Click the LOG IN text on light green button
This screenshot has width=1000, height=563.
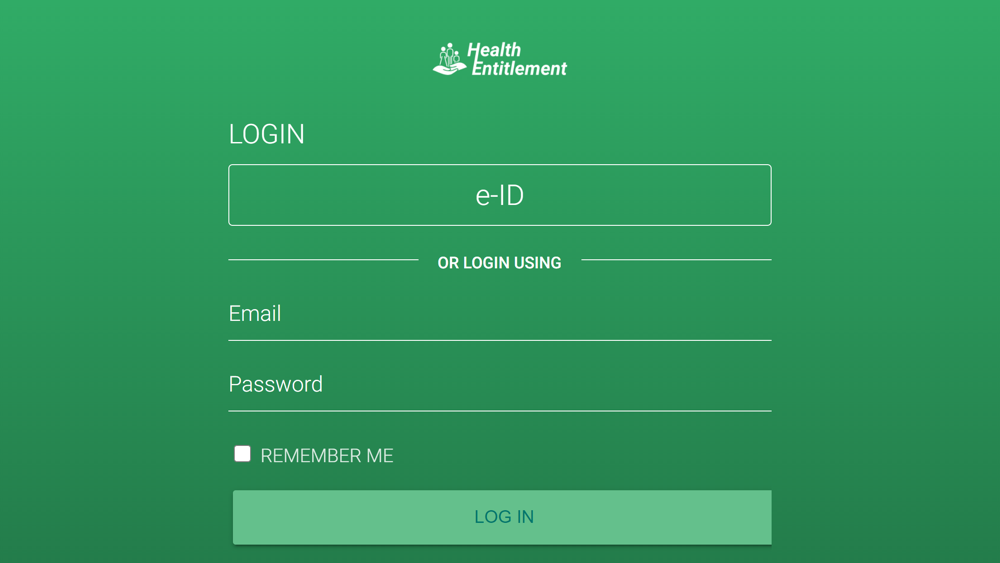point(504,516)
